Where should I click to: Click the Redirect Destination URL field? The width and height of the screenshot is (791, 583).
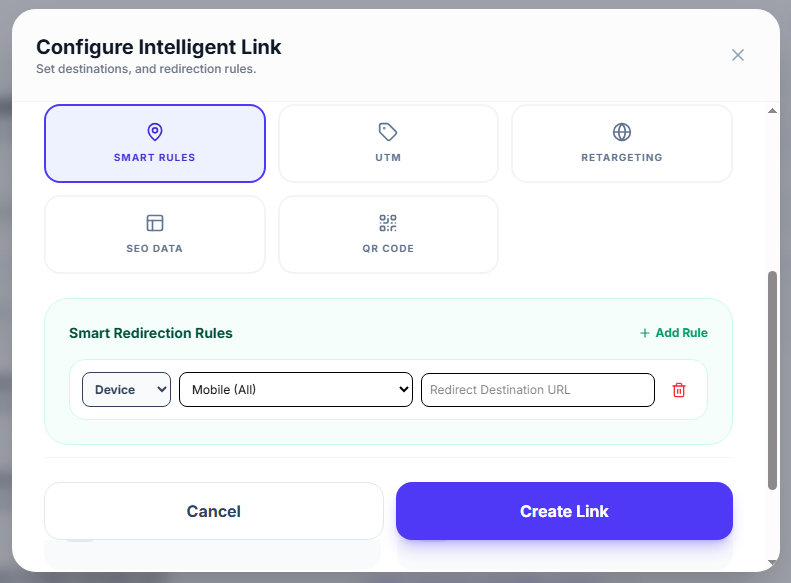(538, 390)
